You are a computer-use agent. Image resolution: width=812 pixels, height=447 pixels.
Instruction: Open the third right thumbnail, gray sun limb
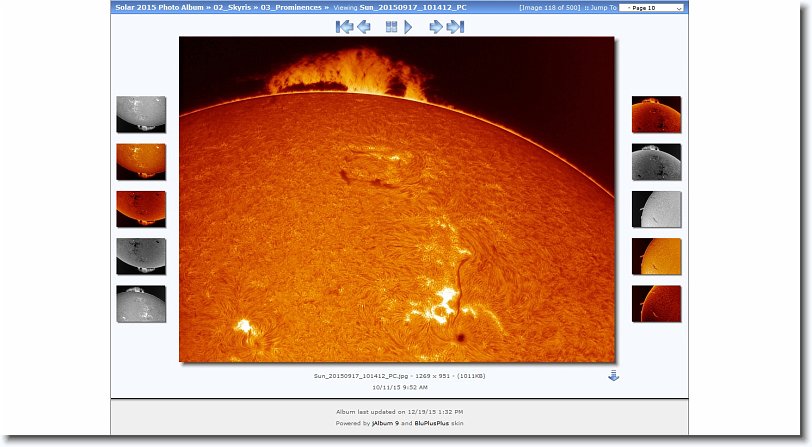657,209
